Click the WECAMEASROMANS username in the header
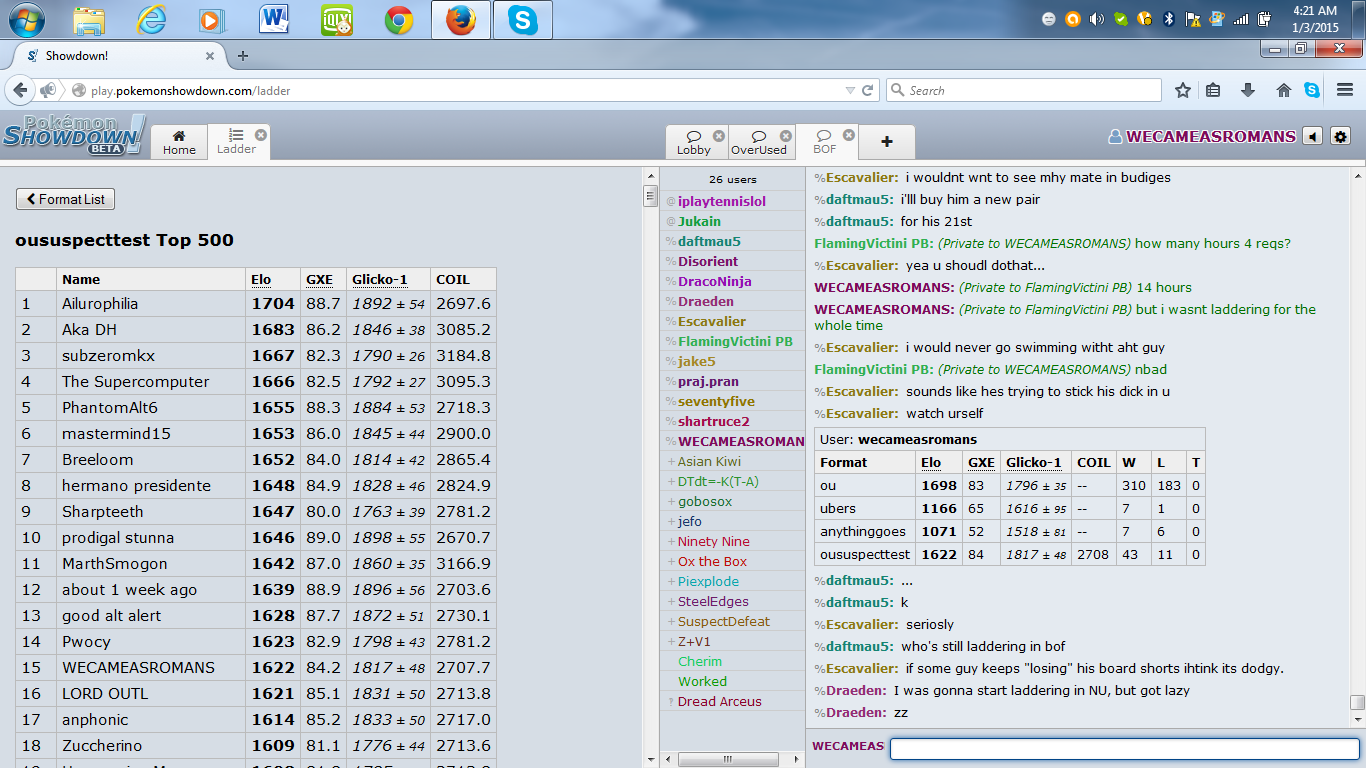 point(1210,137)
